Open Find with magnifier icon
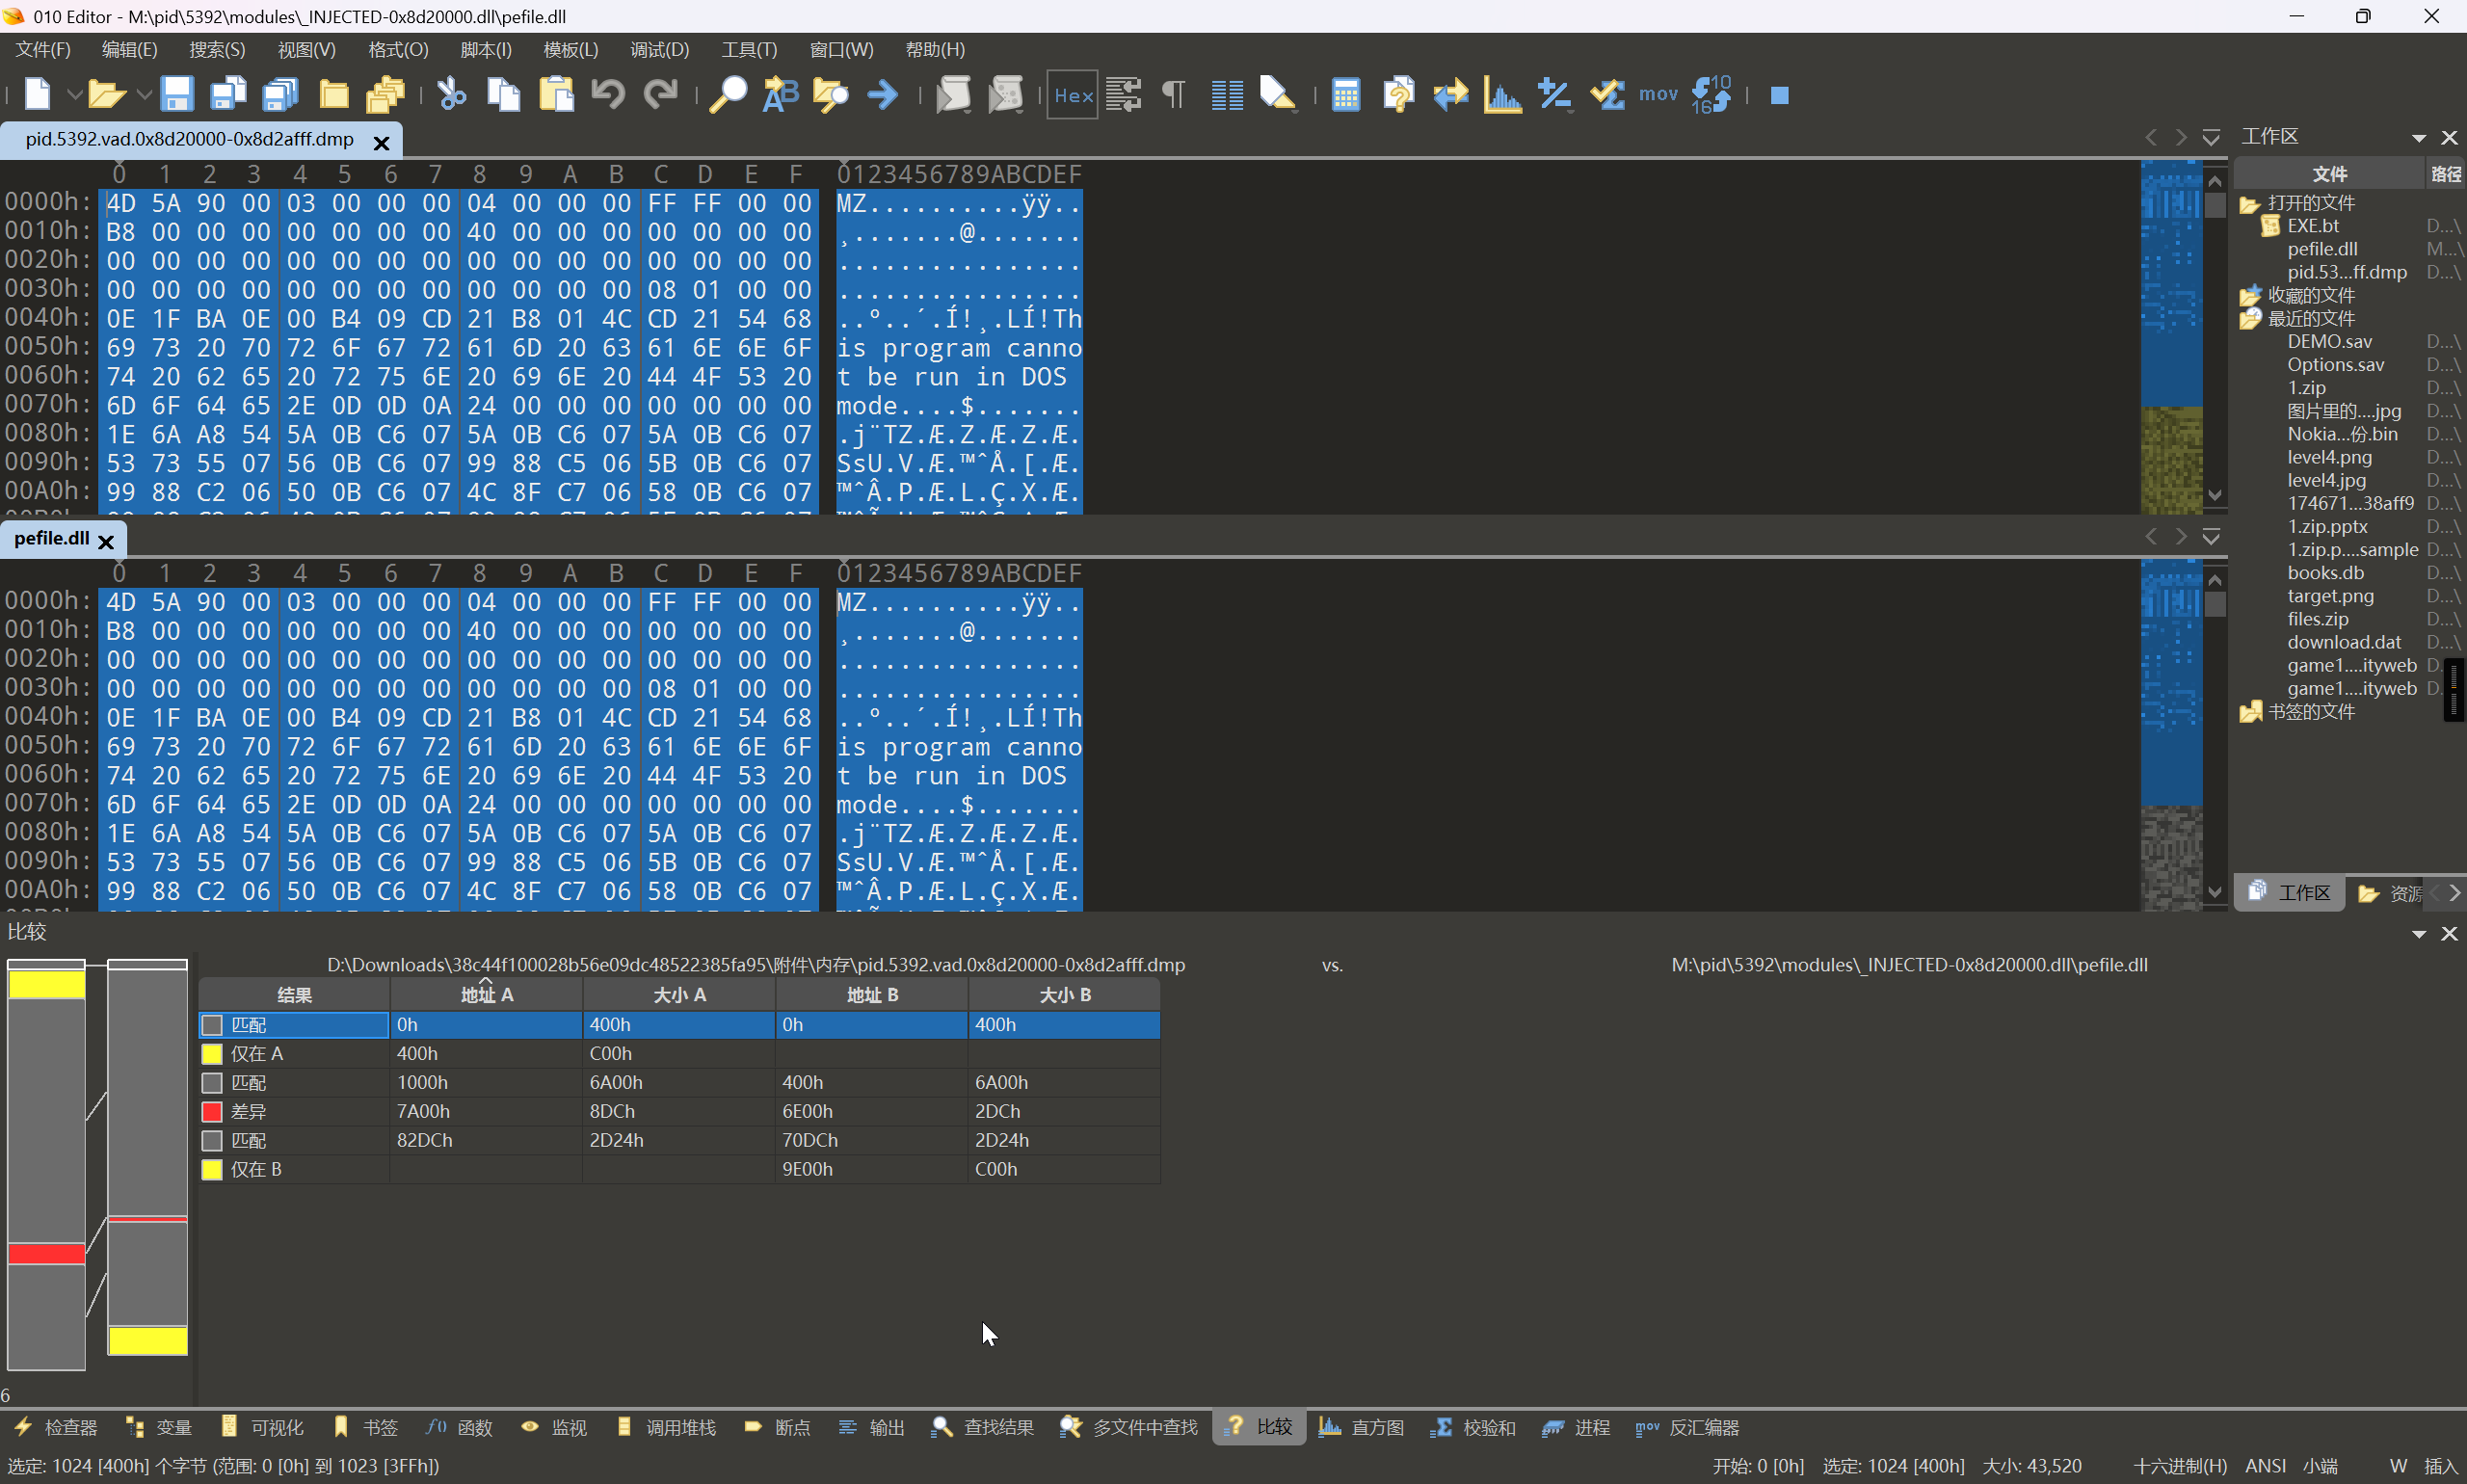This screenshot has width=2467, height=1484. (728, 95)
